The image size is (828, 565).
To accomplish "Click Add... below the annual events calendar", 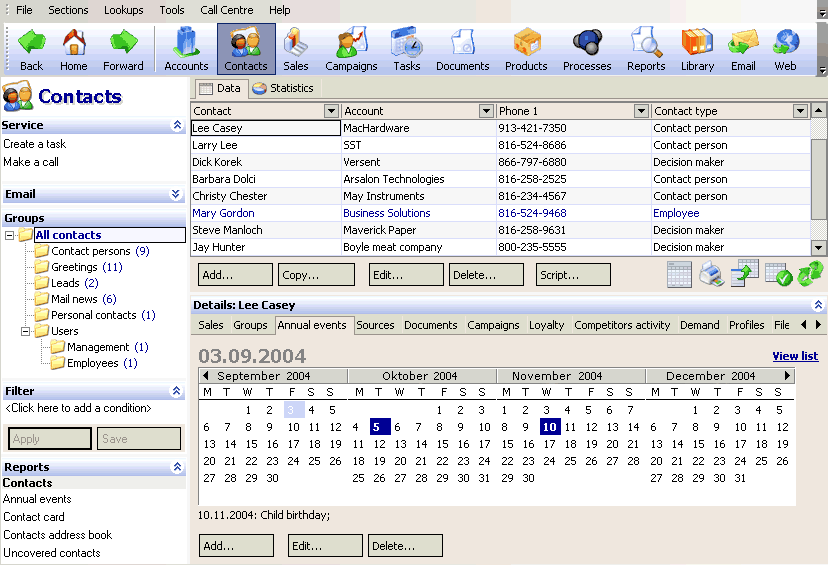I will coord(237,546).
